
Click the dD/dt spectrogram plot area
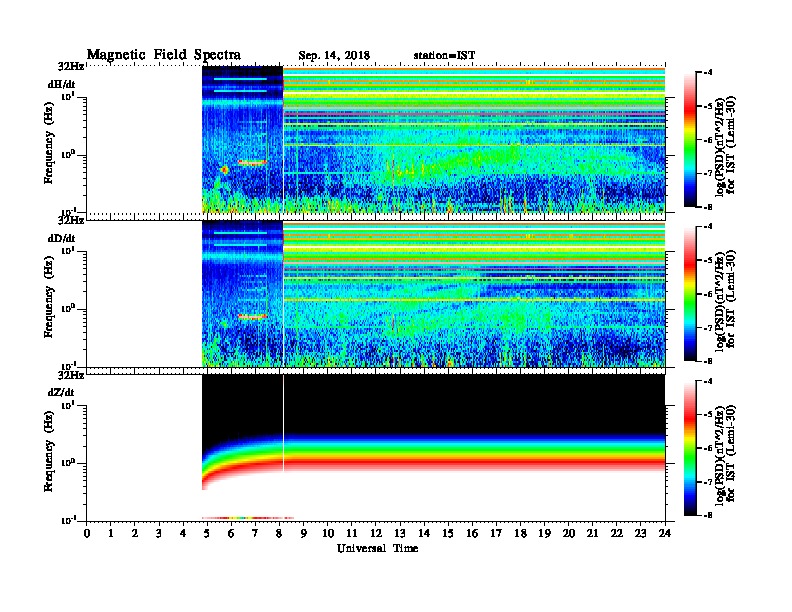tap(433, 294)
